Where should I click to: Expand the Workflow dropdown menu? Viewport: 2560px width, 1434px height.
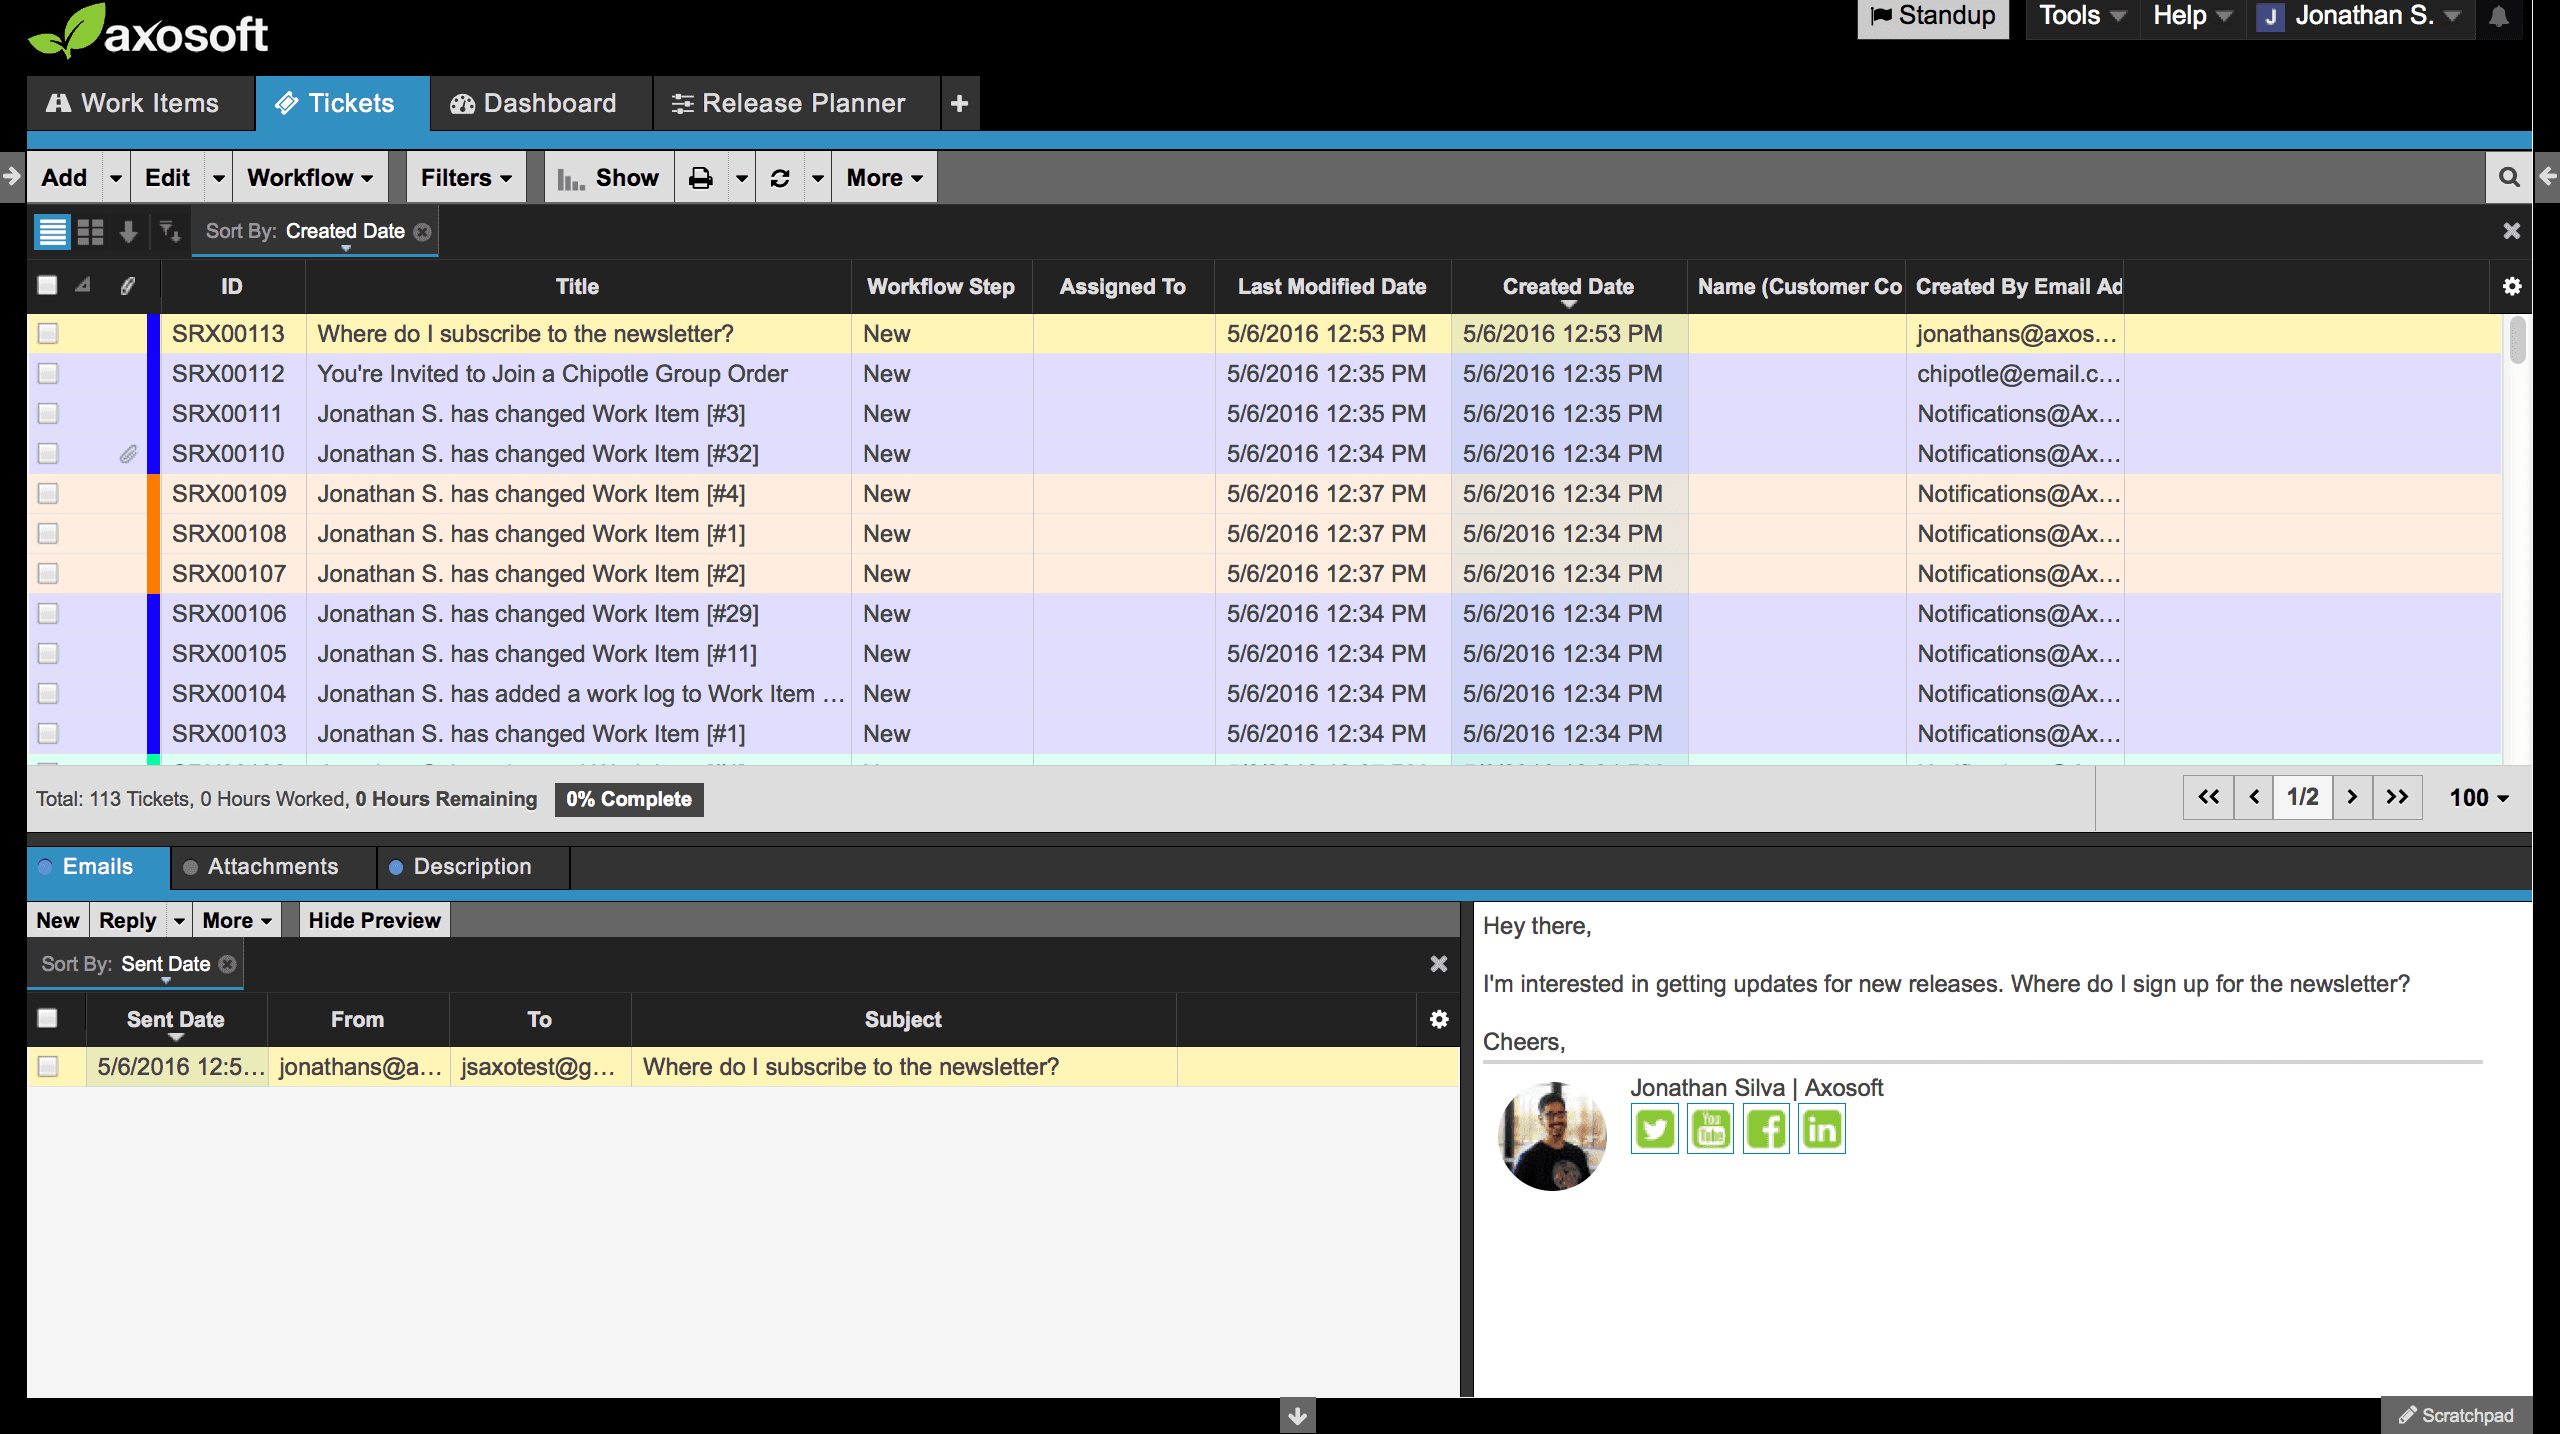click(310, 178)
